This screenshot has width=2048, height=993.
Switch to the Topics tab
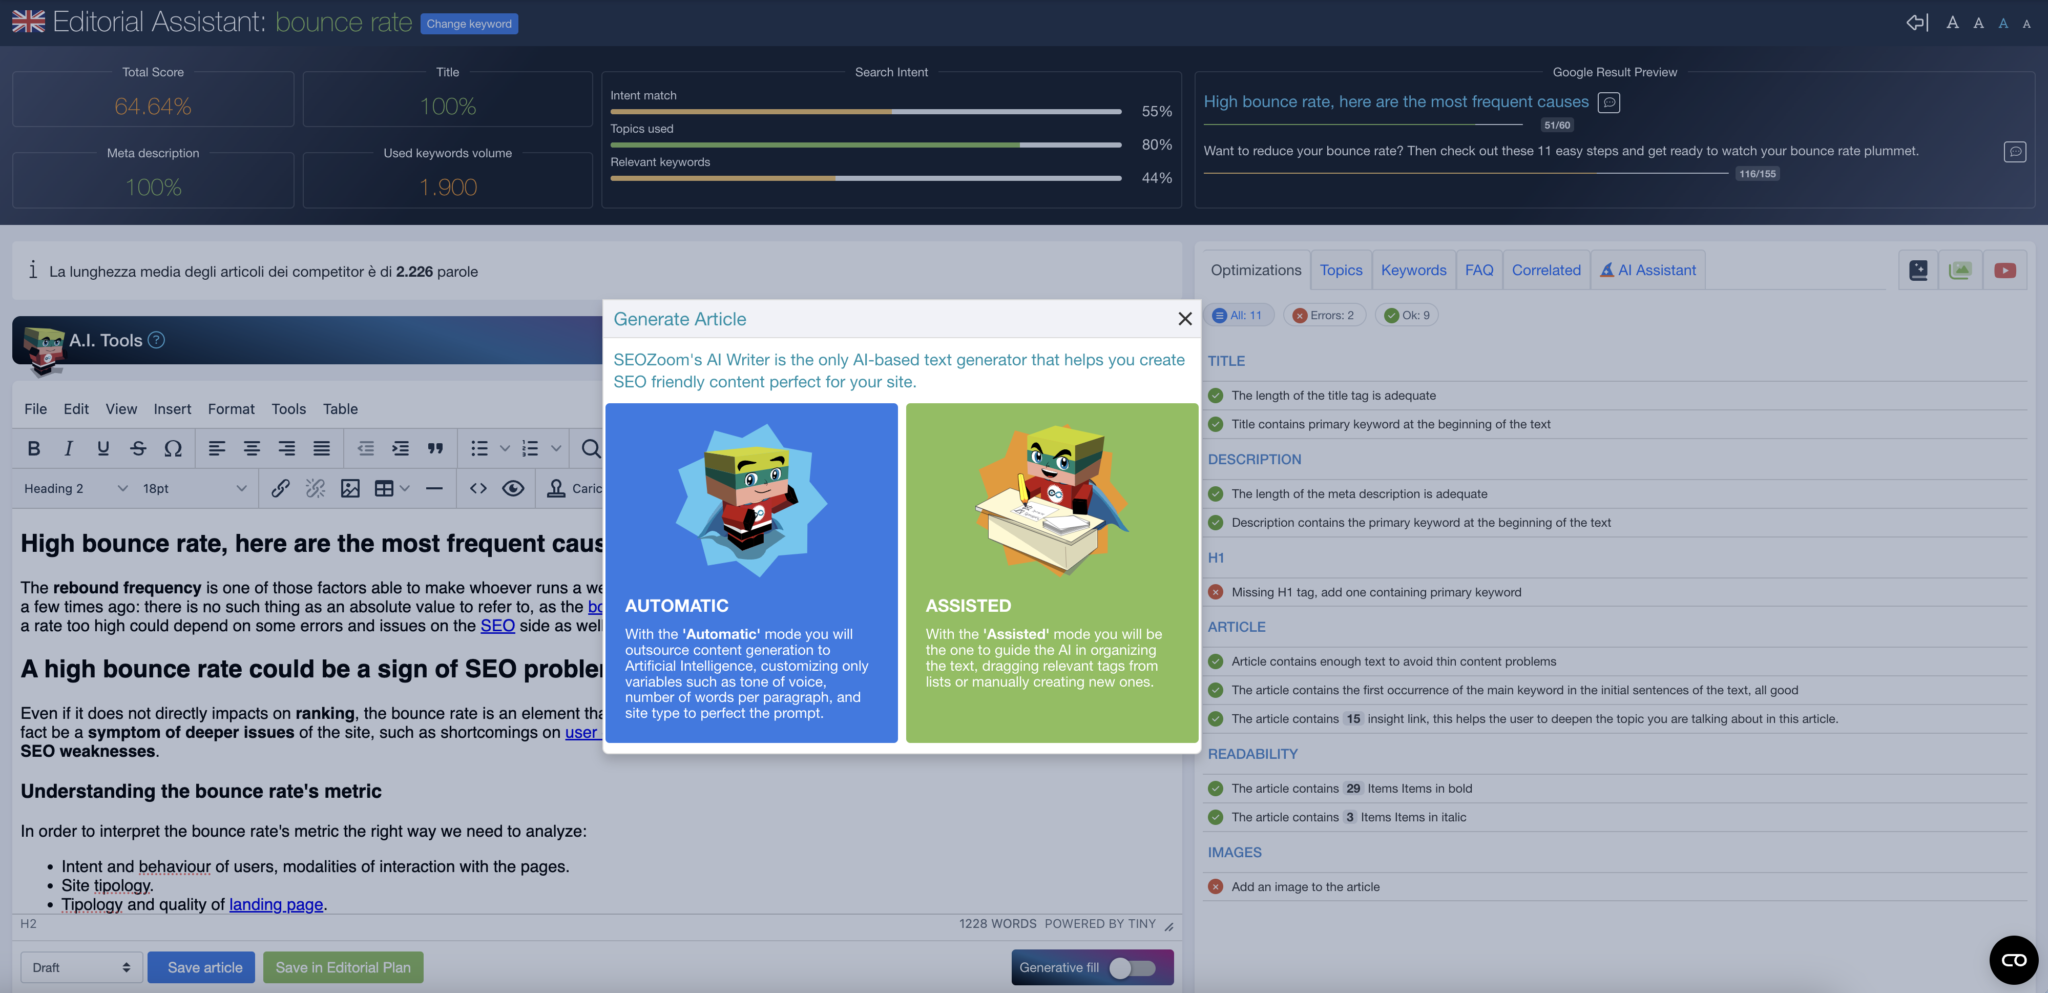coord(1341,270)
